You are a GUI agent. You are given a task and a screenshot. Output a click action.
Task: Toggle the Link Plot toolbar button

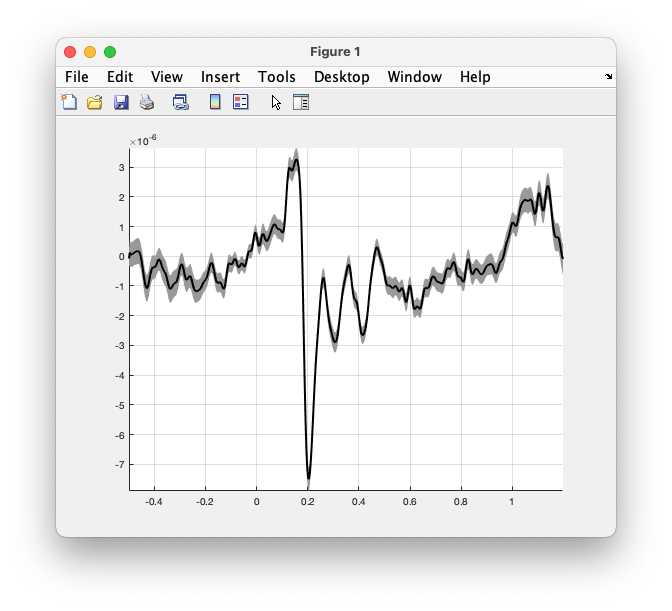point(181,102)
